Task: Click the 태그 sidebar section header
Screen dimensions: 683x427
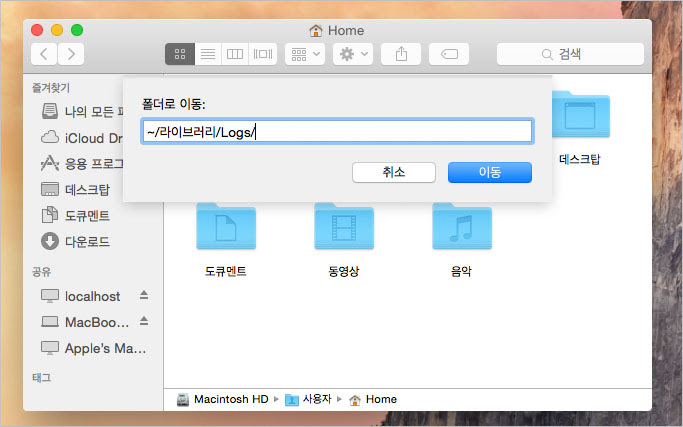Action: 41,378
